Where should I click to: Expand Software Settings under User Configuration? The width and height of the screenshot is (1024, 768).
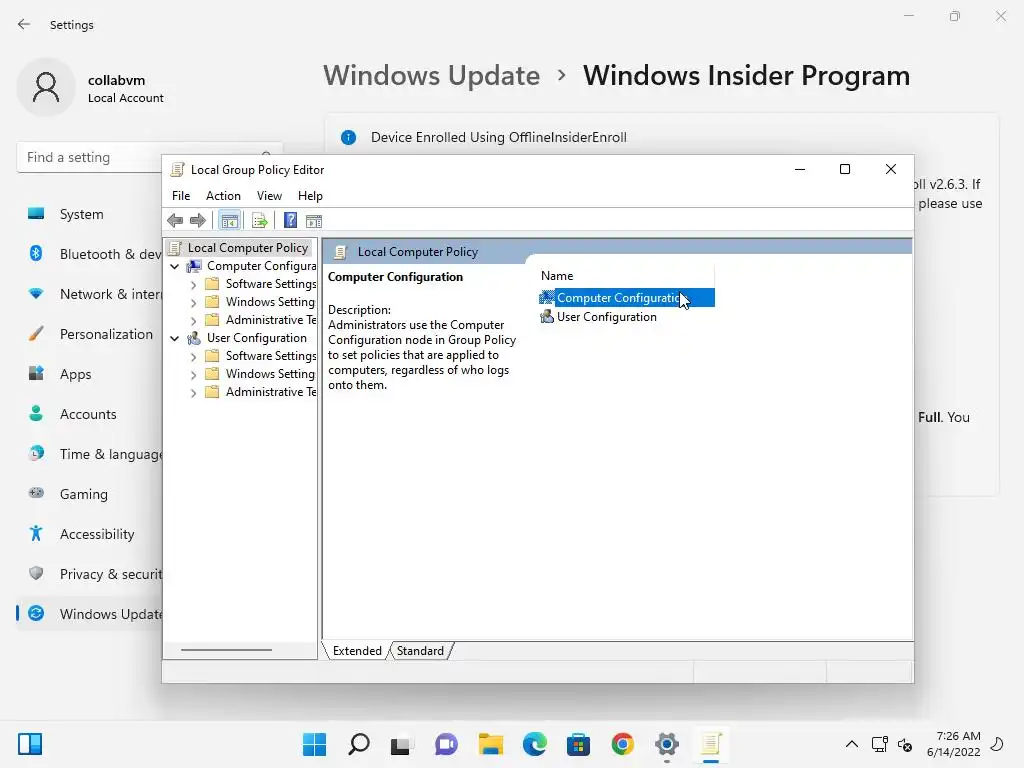193,357
